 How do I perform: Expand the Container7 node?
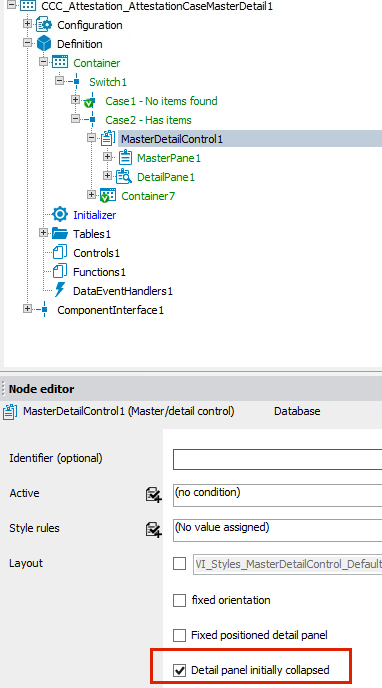point(91,194)
